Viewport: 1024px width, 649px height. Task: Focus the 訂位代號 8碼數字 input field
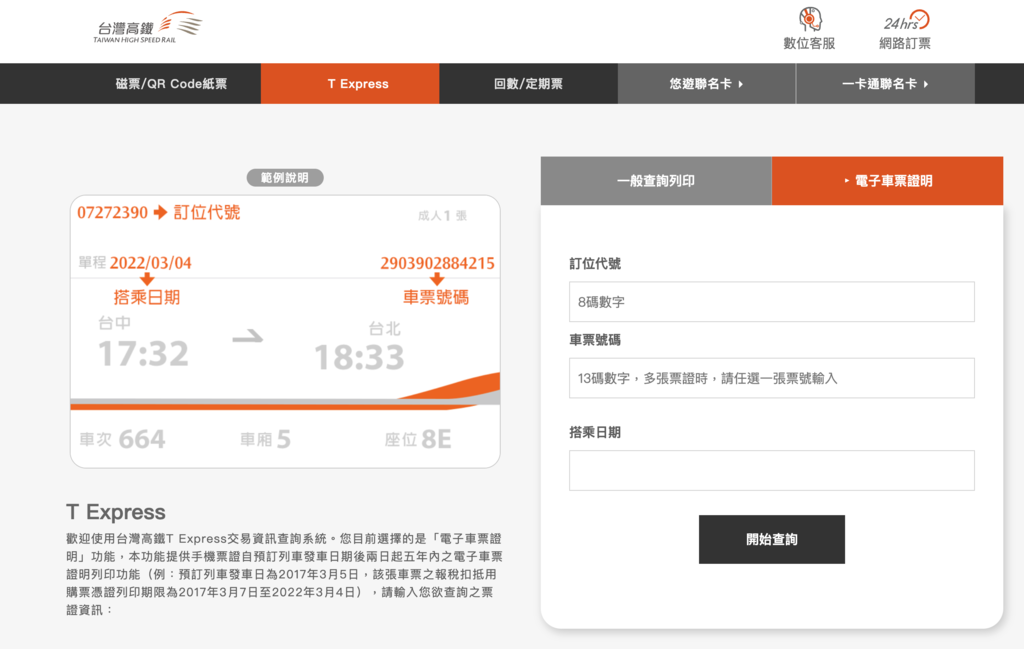772,302
